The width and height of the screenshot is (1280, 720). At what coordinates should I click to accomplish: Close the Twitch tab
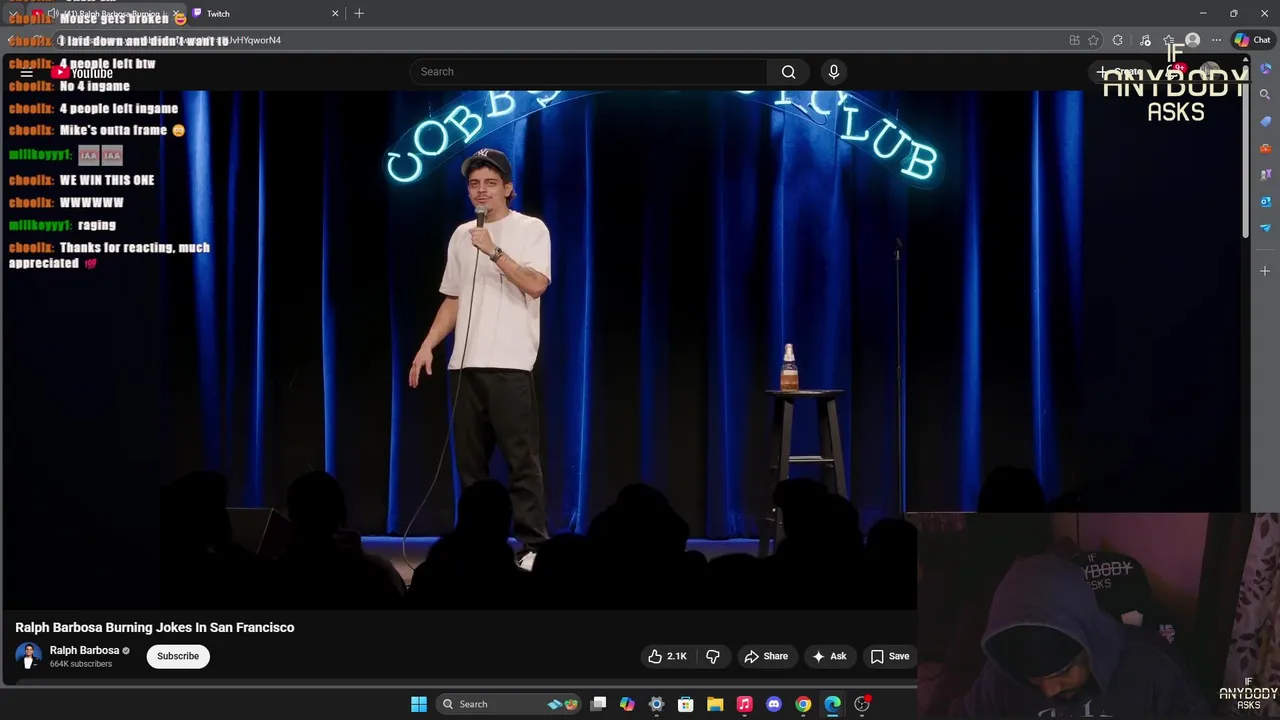335,14
